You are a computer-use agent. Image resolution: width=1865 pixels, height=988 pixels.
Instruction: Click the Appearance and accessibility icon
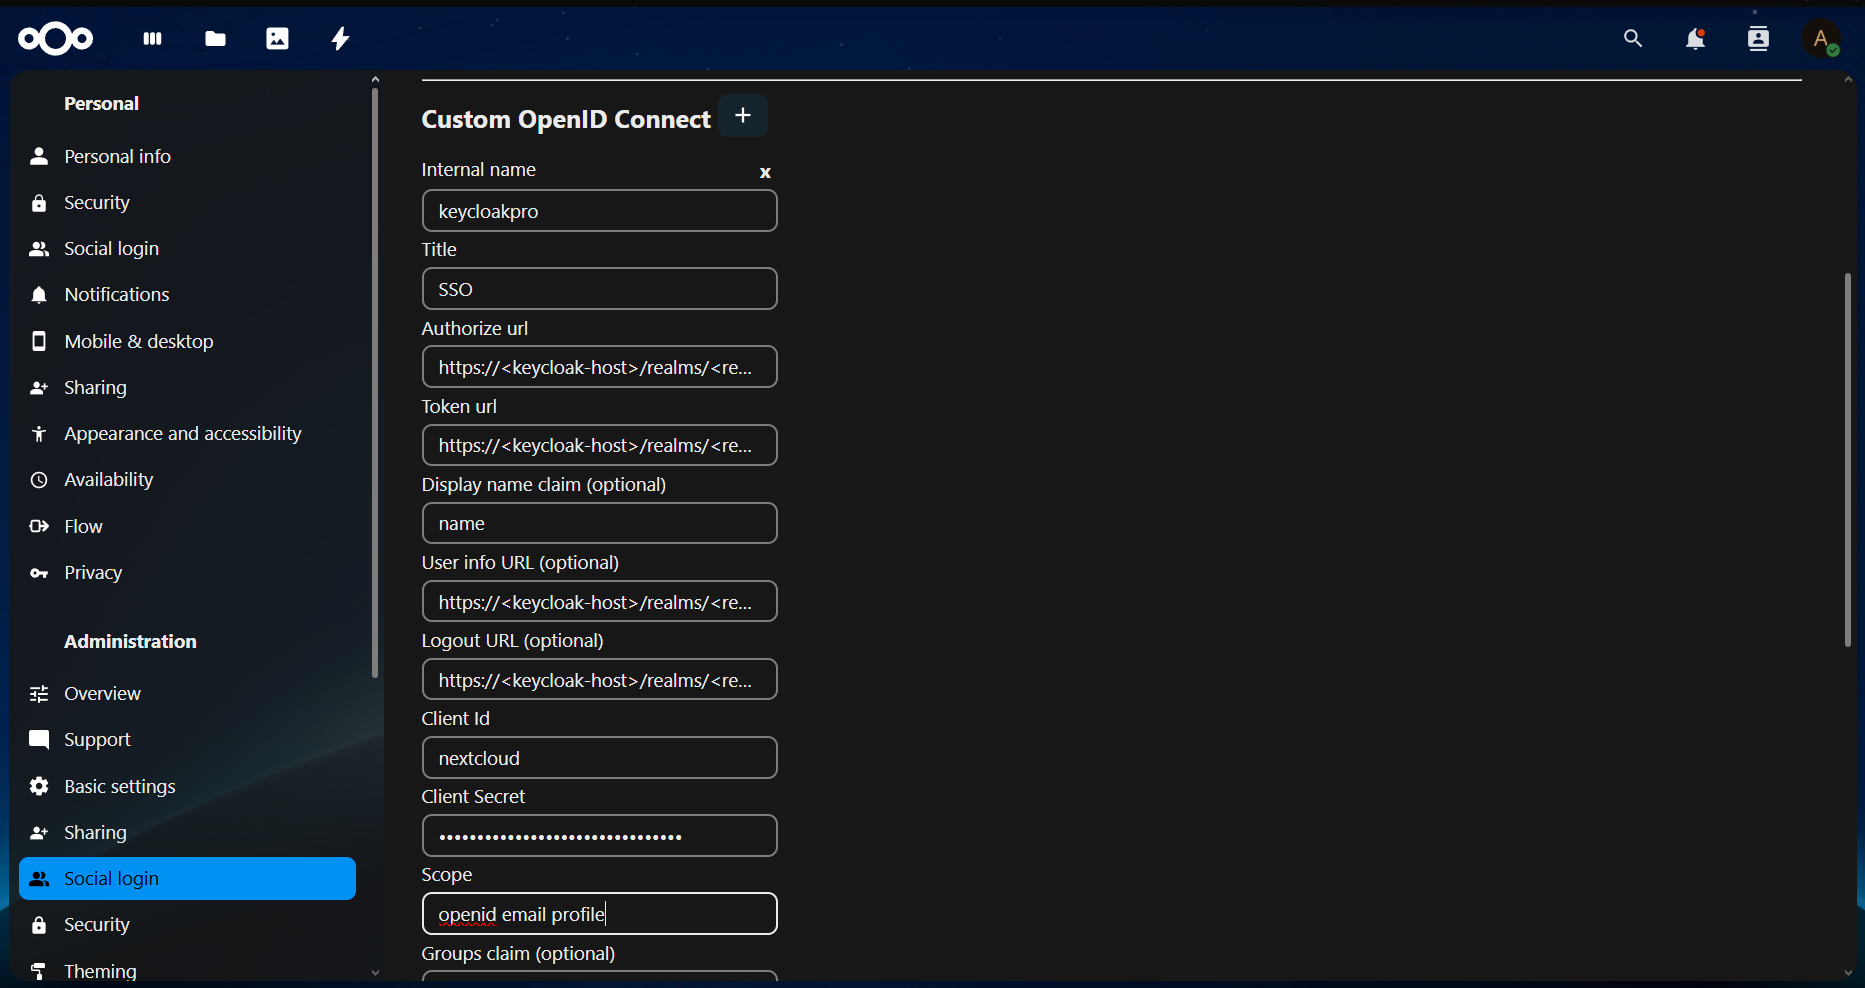[39, 435]
